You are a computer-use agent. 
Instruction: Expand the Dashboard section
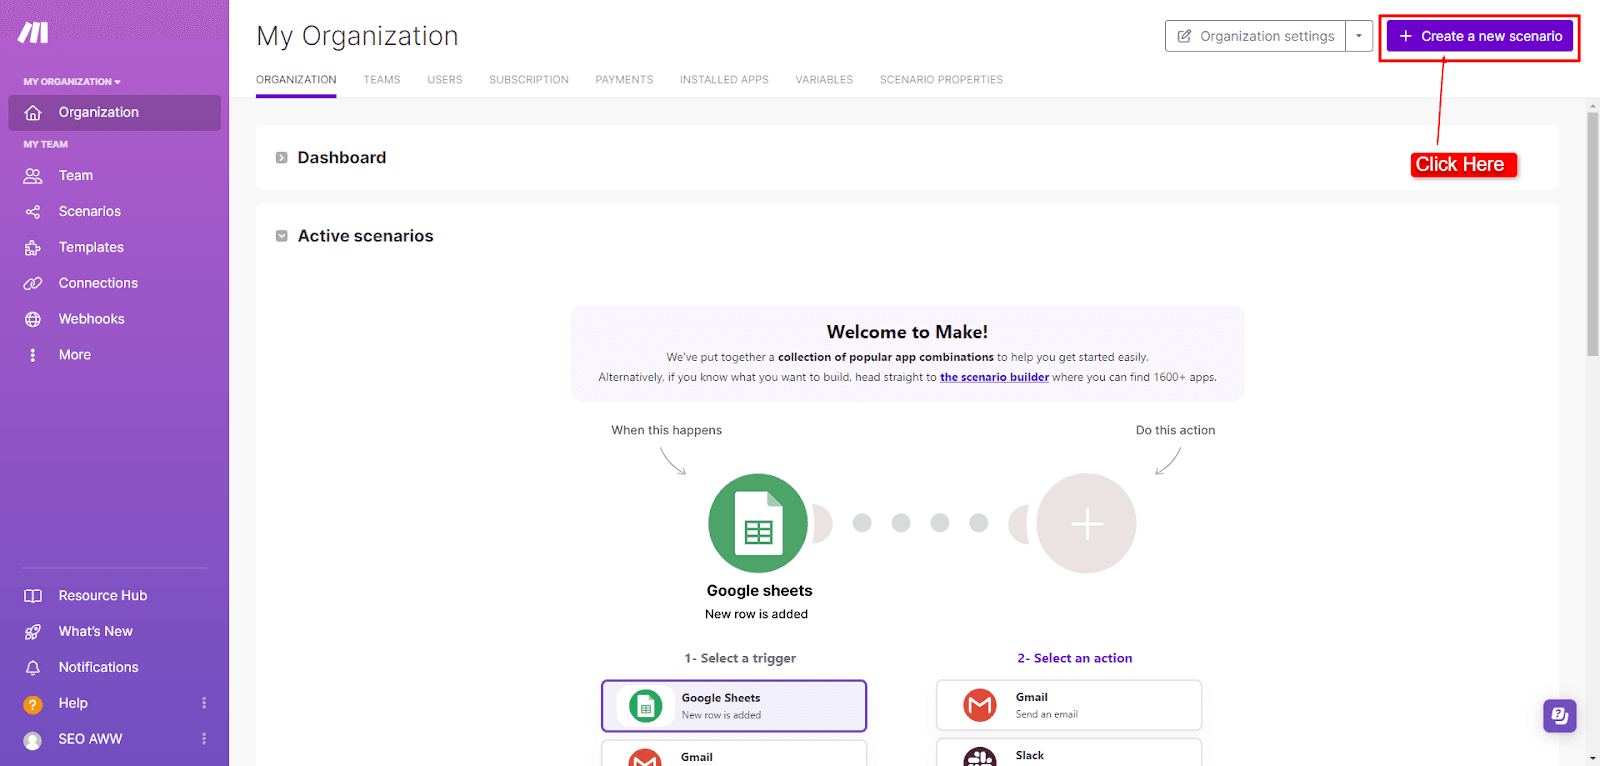click(x=282, y=158)
